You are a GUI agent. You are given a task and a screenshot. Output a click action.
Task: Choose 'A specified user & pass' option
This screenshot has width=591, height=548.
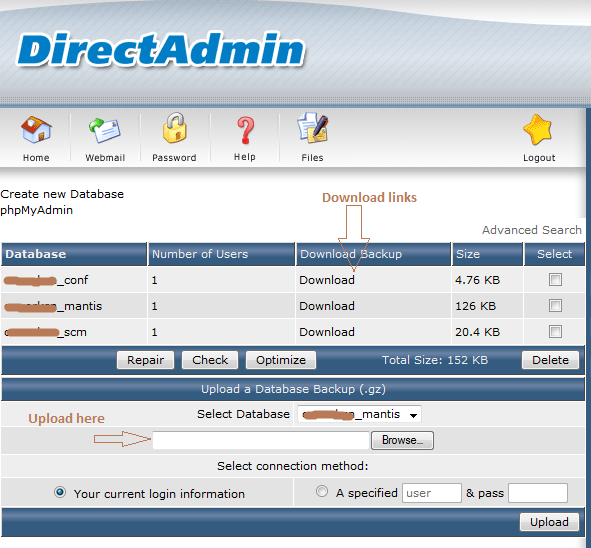(x=322, y=491)
